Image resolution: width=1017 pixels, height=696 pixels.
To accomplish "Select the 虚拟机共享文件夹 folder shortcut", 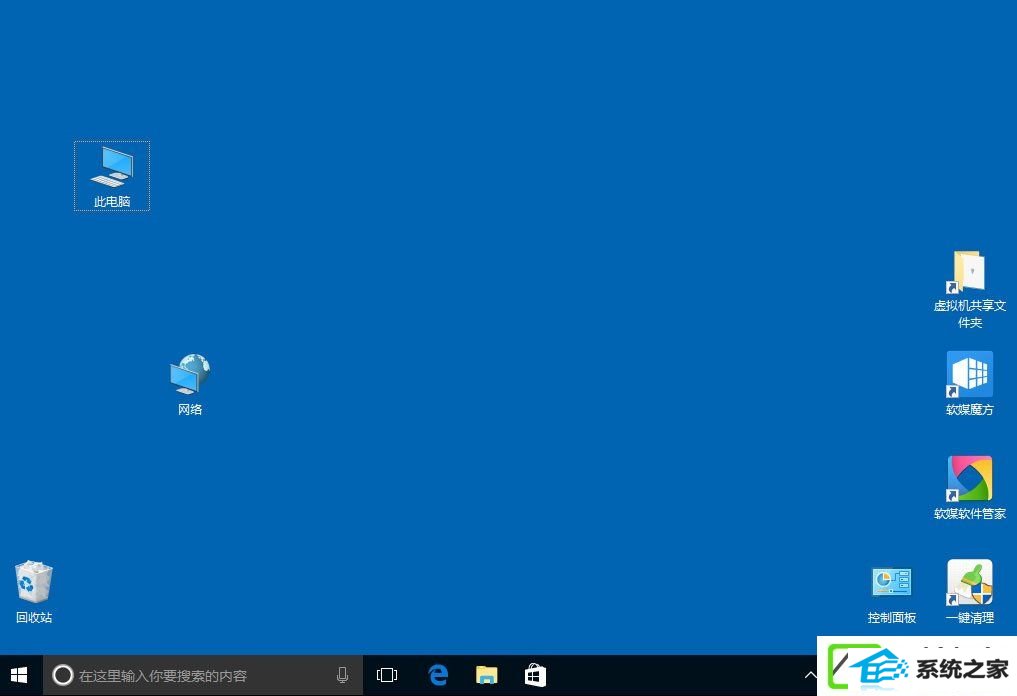I will coord(970,289).
